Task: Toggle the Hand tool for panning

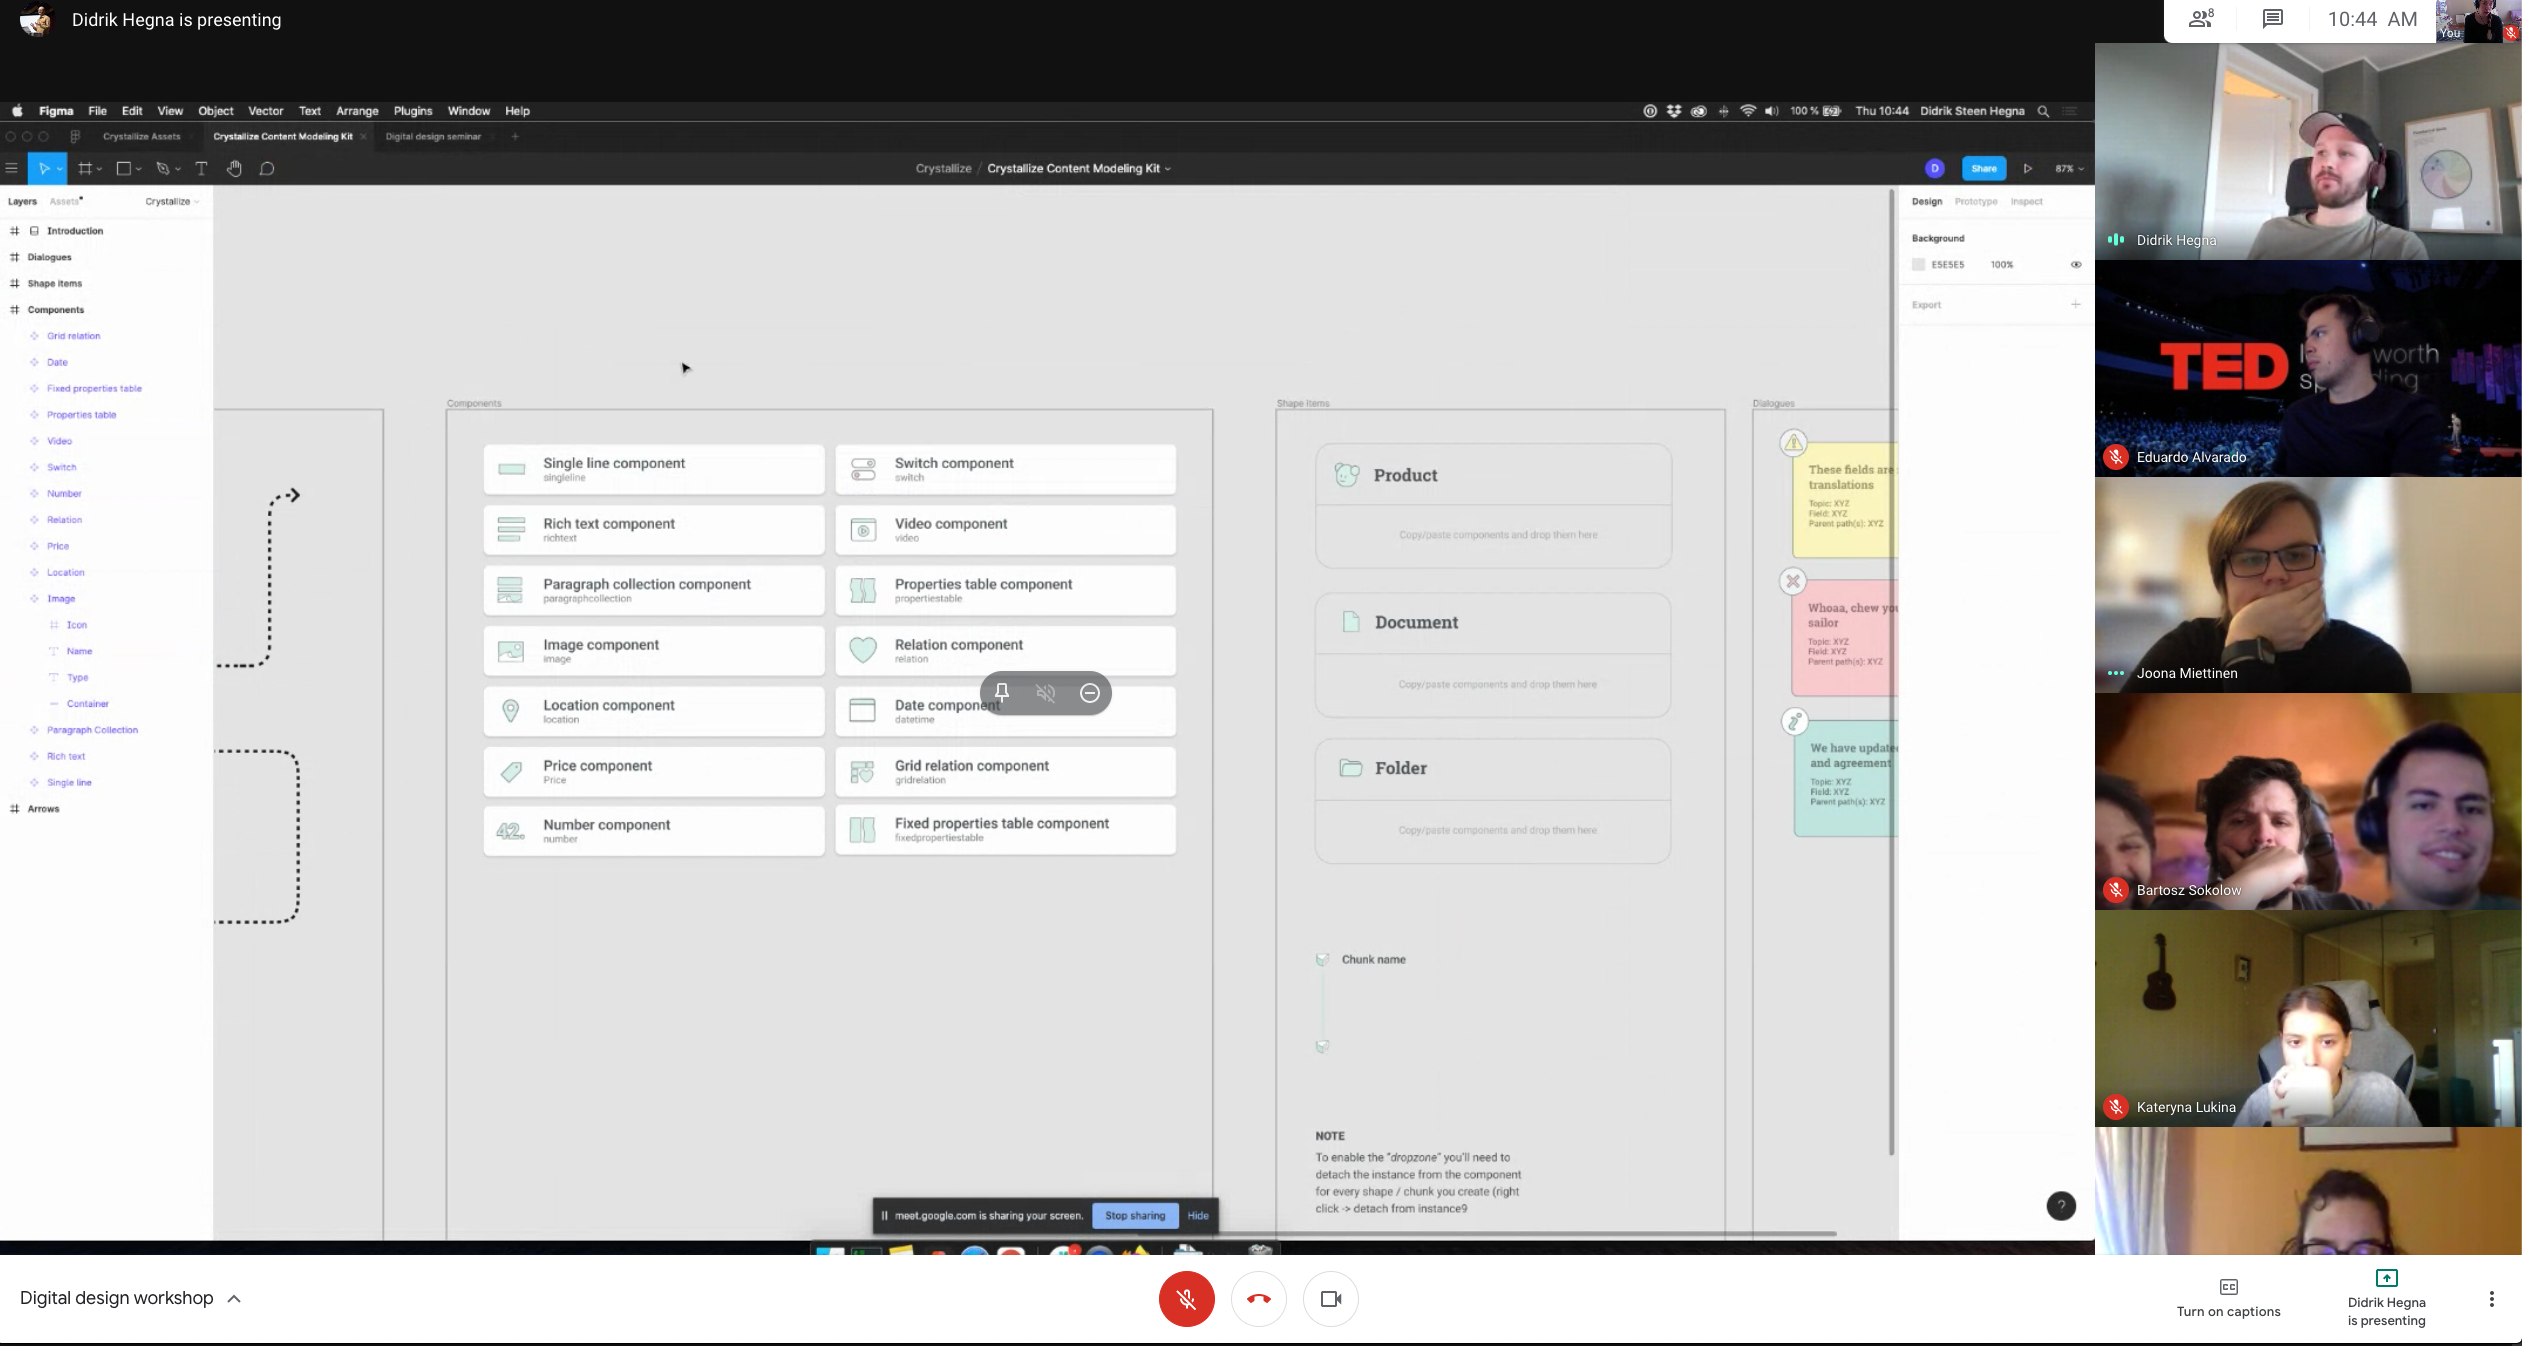Action: [x=234, y=167]
